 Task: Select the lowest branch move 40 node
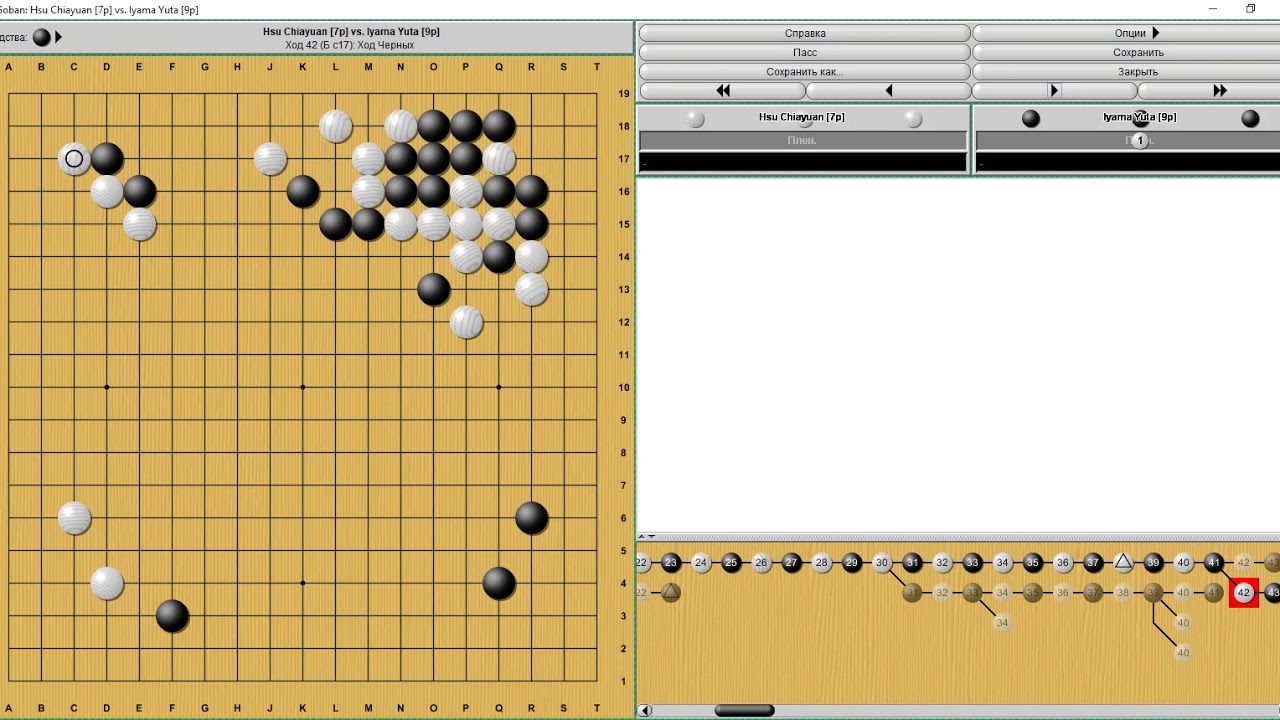click(x=1183, y=653)
